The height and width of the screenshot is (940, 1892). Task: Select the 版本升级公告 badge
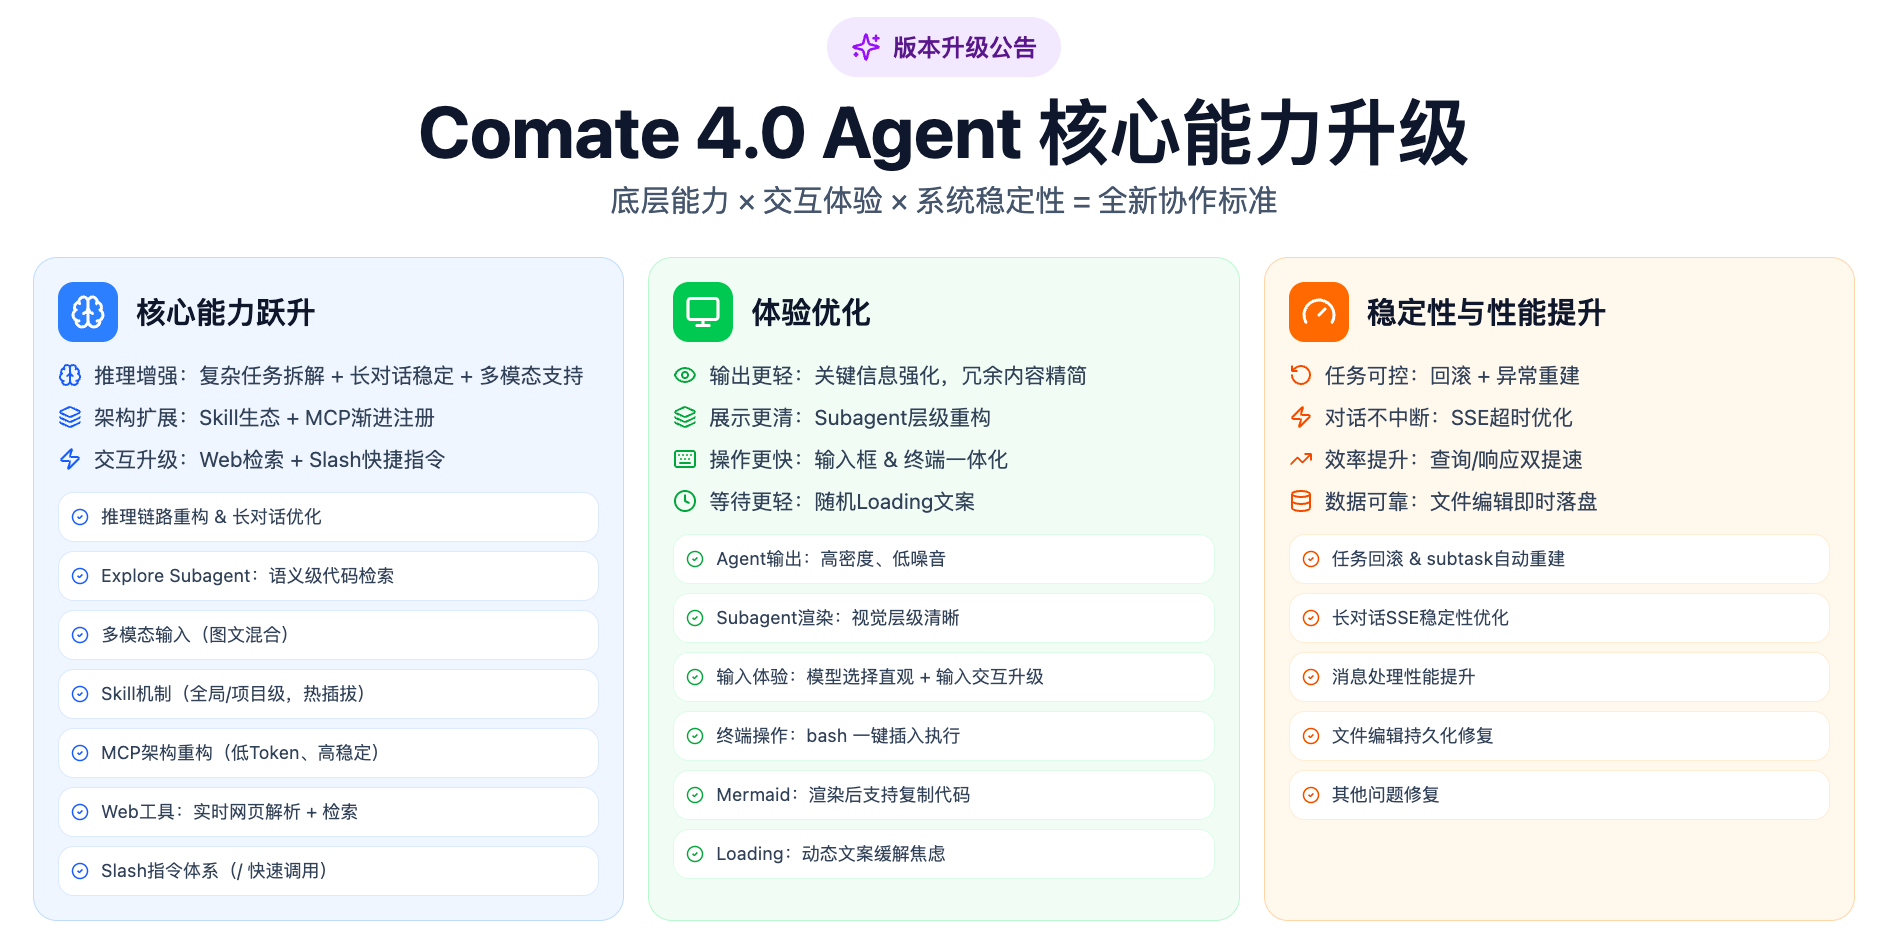944,47
